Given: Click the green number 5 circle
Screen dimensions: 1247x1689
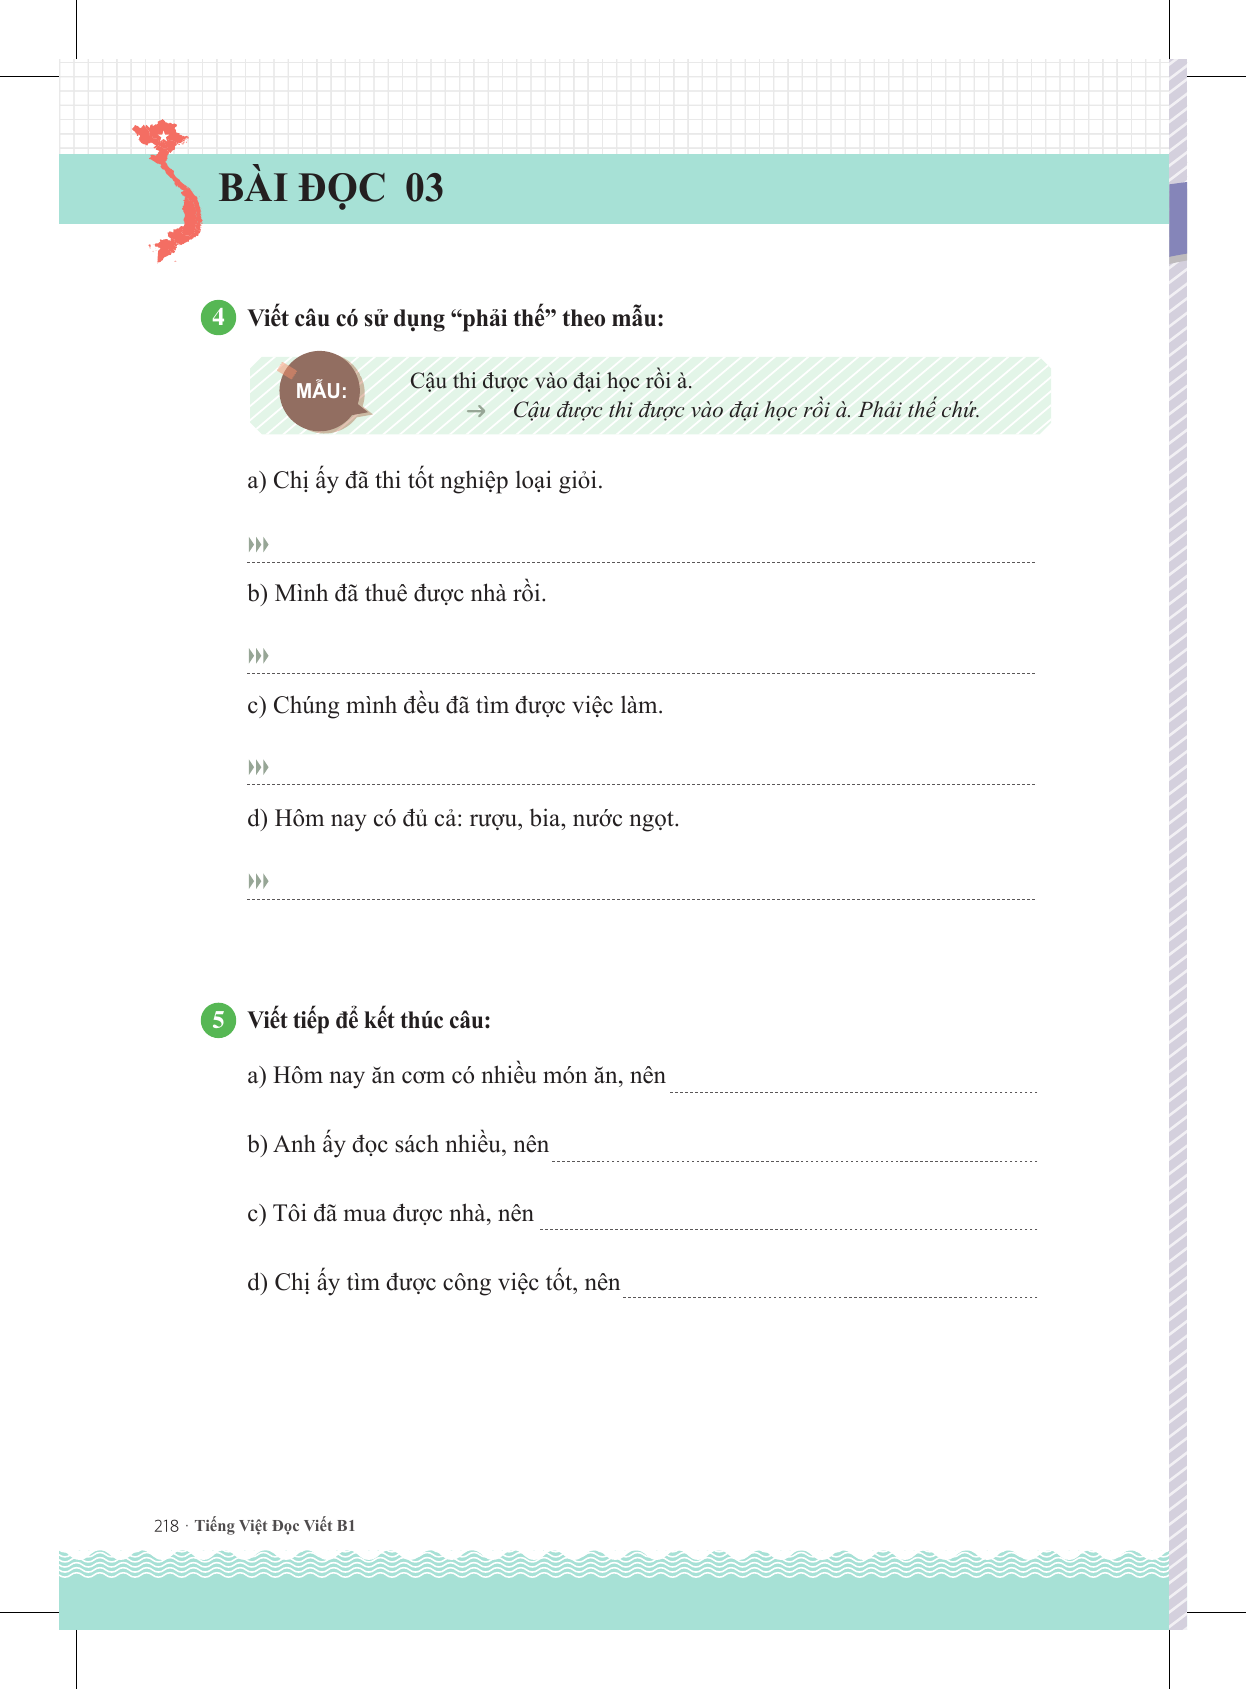Looking at the screenshot, I should [x=218, y=1020].
